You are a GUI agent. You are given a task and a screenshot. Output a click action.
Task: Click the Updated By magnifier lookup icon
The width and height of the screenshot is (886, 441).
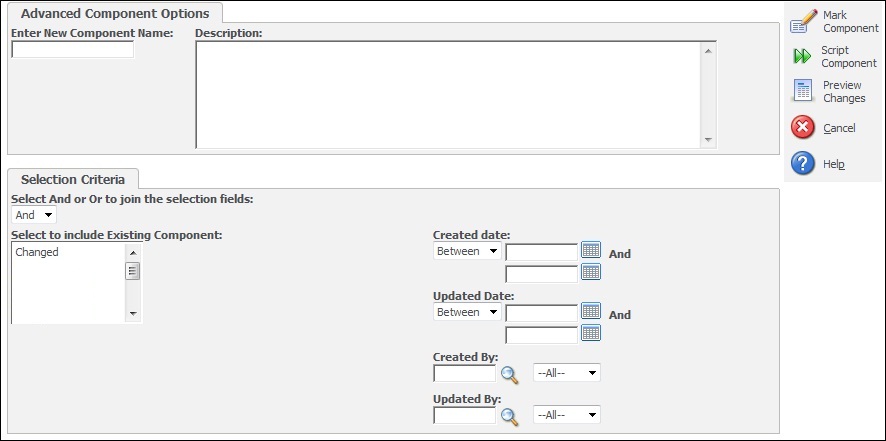tap(510, 417)
